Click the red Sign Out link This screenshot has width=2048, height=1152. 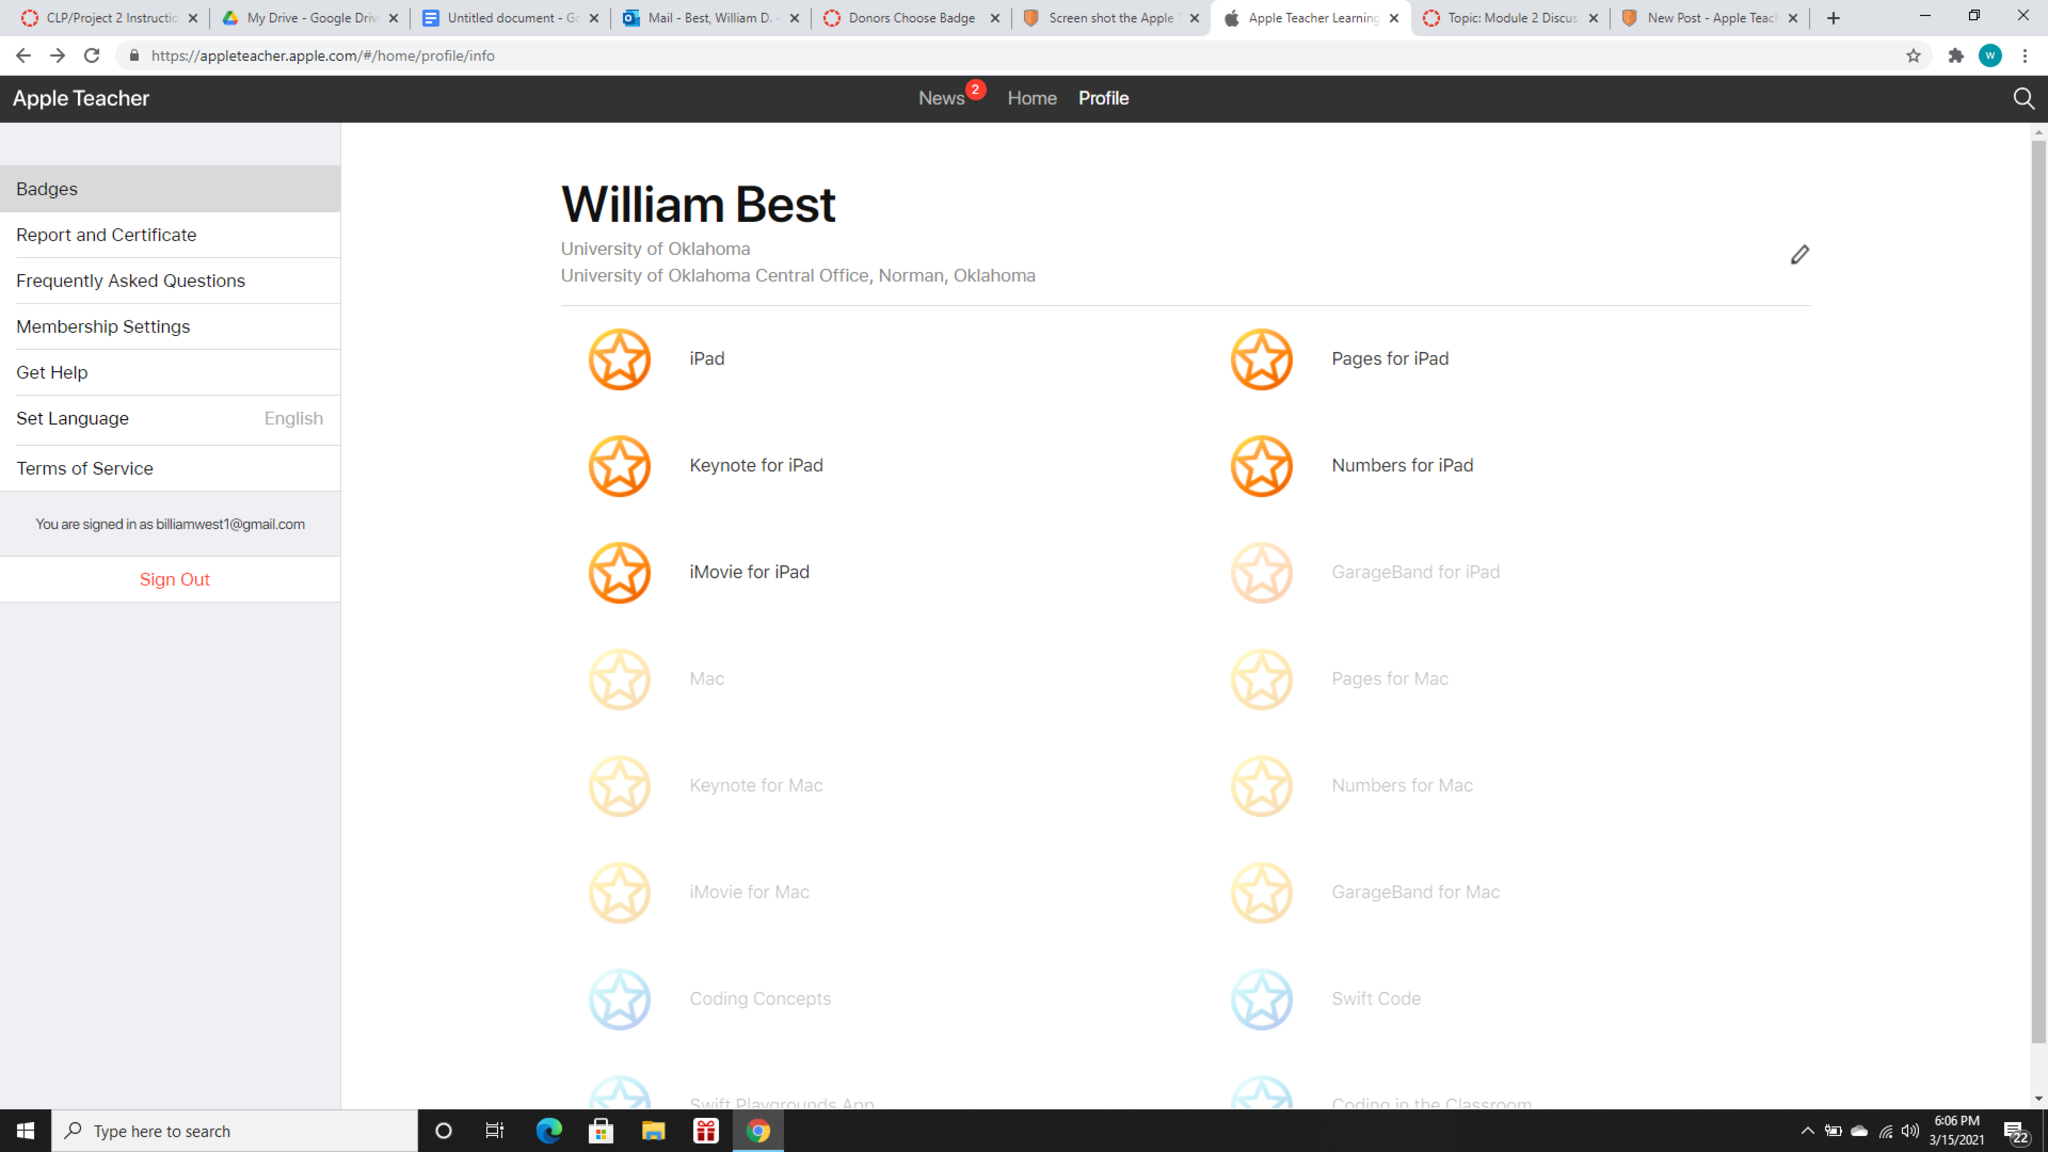point(174,580)
